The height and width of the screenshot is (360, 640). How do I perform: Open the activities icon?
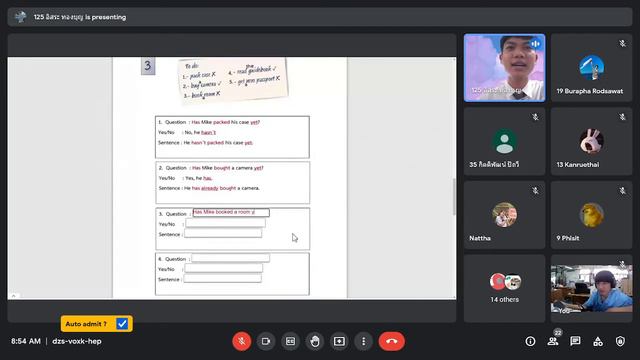pyautogui.click(x=598, y=341)
